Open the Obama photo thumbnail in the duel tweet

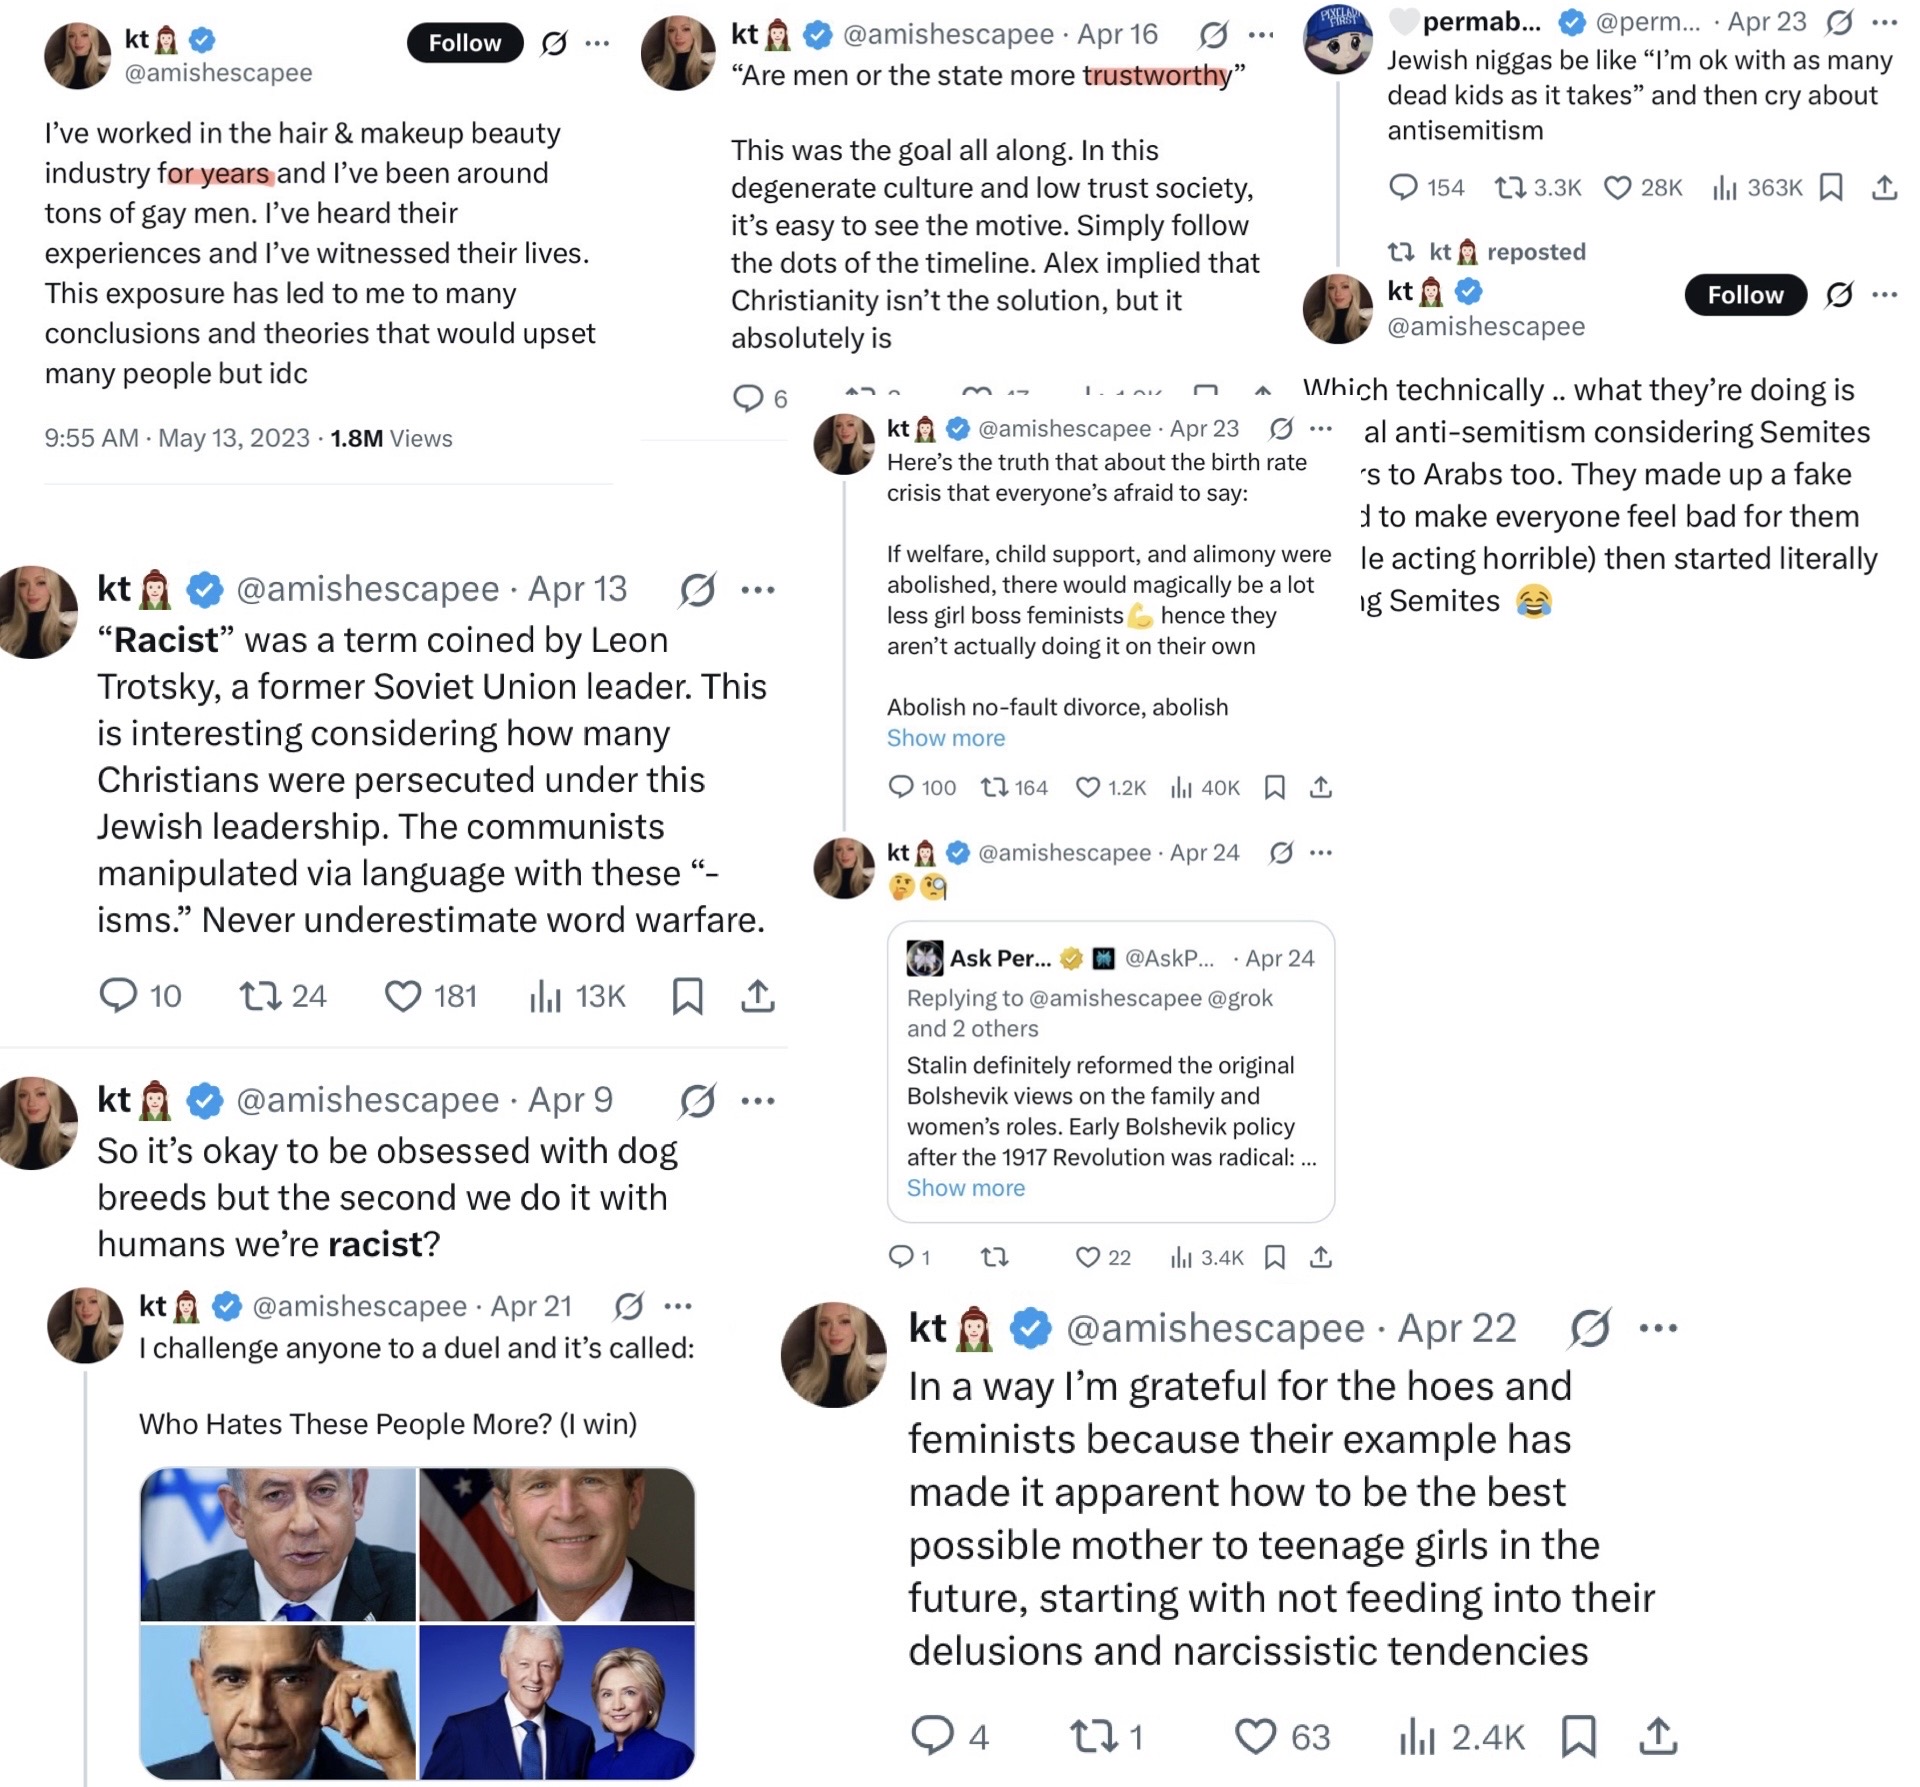coord(278,1700)
